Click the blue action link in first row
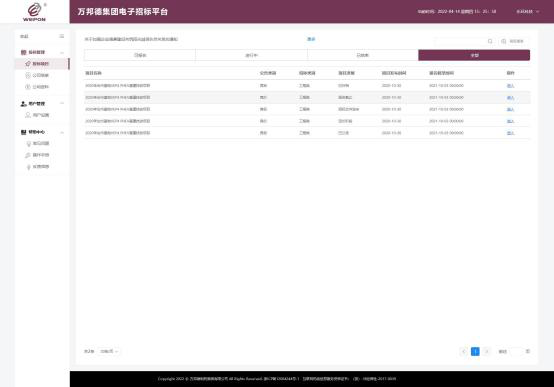Image resolution: width=554 pixels, height=387 pixels. click(510, 86)
